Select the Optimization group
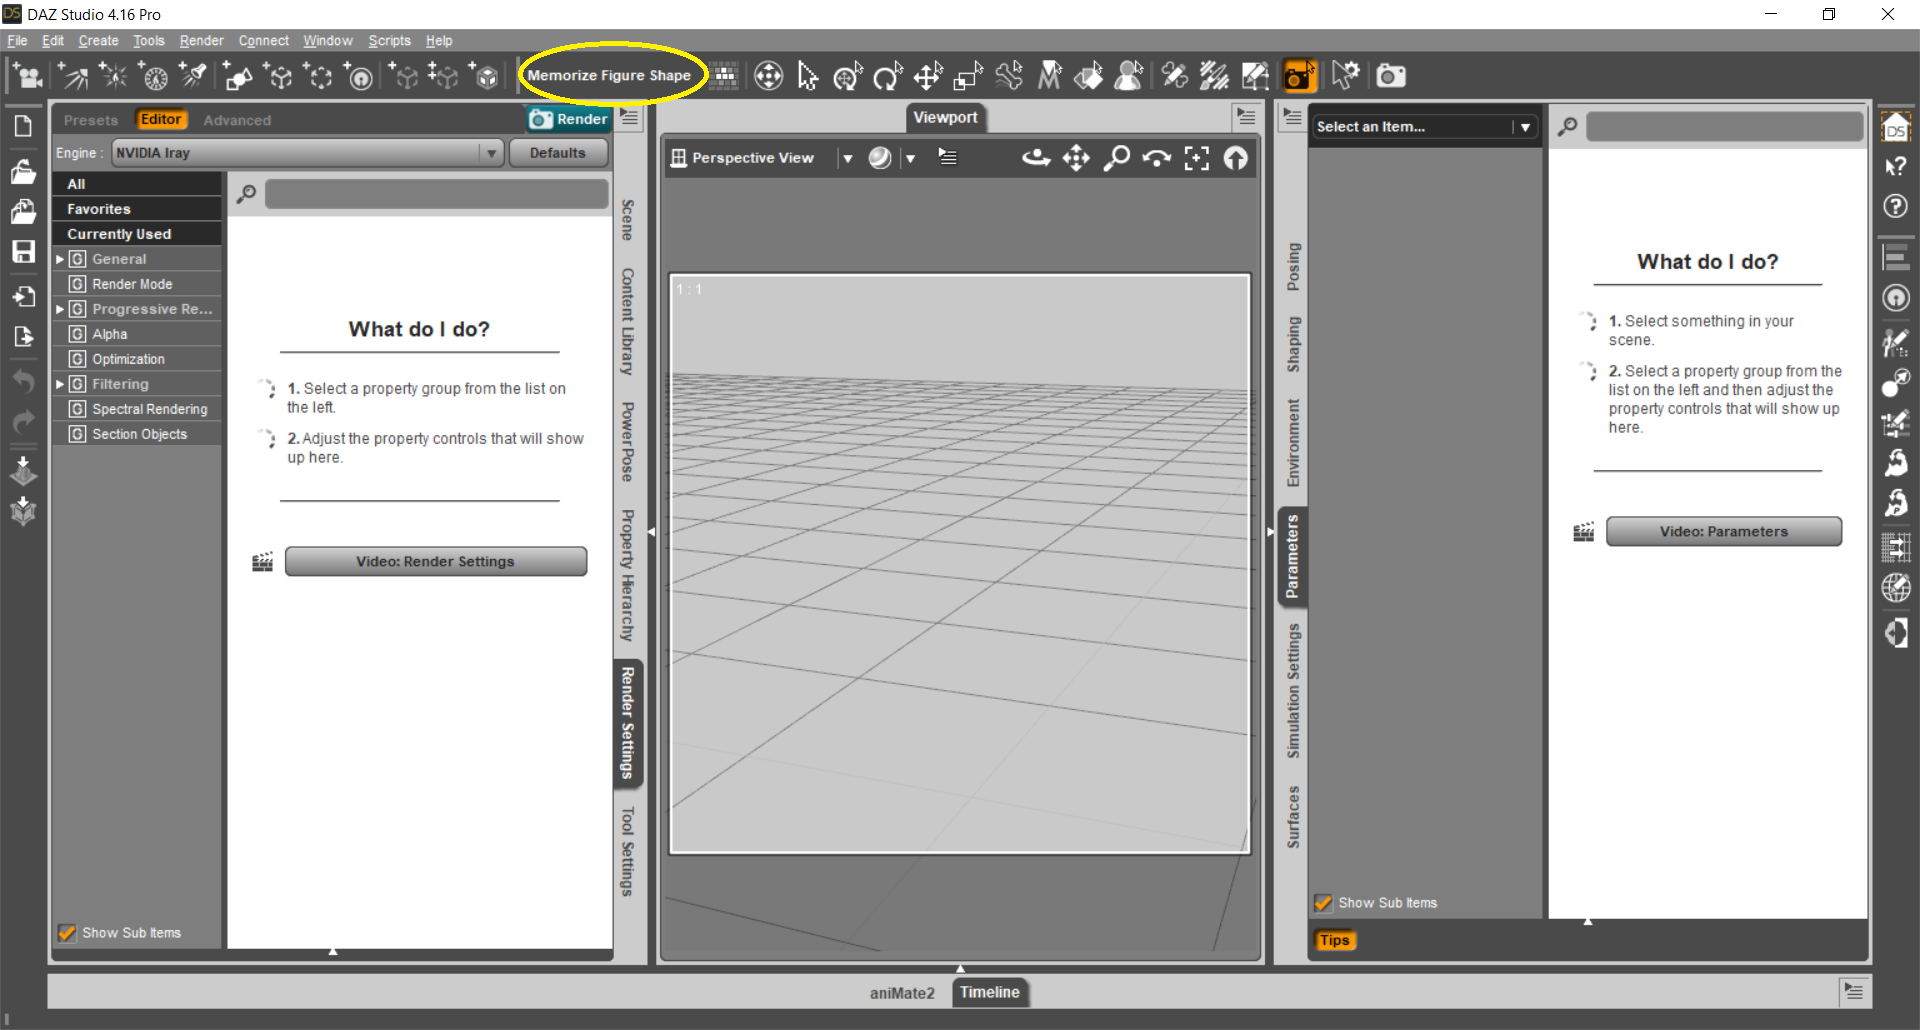This screenshot has width=1920, height=1030. (138, 359)
